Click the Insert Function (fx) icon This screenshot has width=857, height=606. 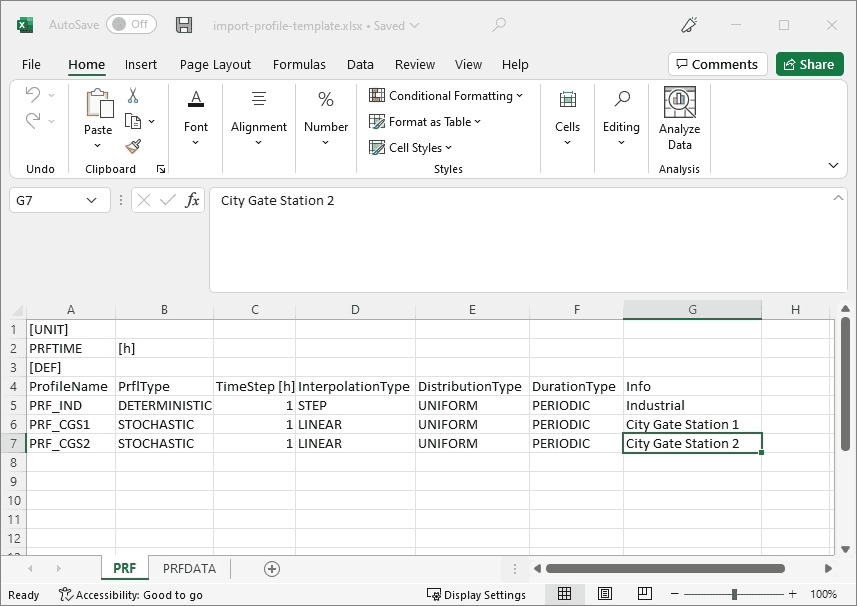192,200
